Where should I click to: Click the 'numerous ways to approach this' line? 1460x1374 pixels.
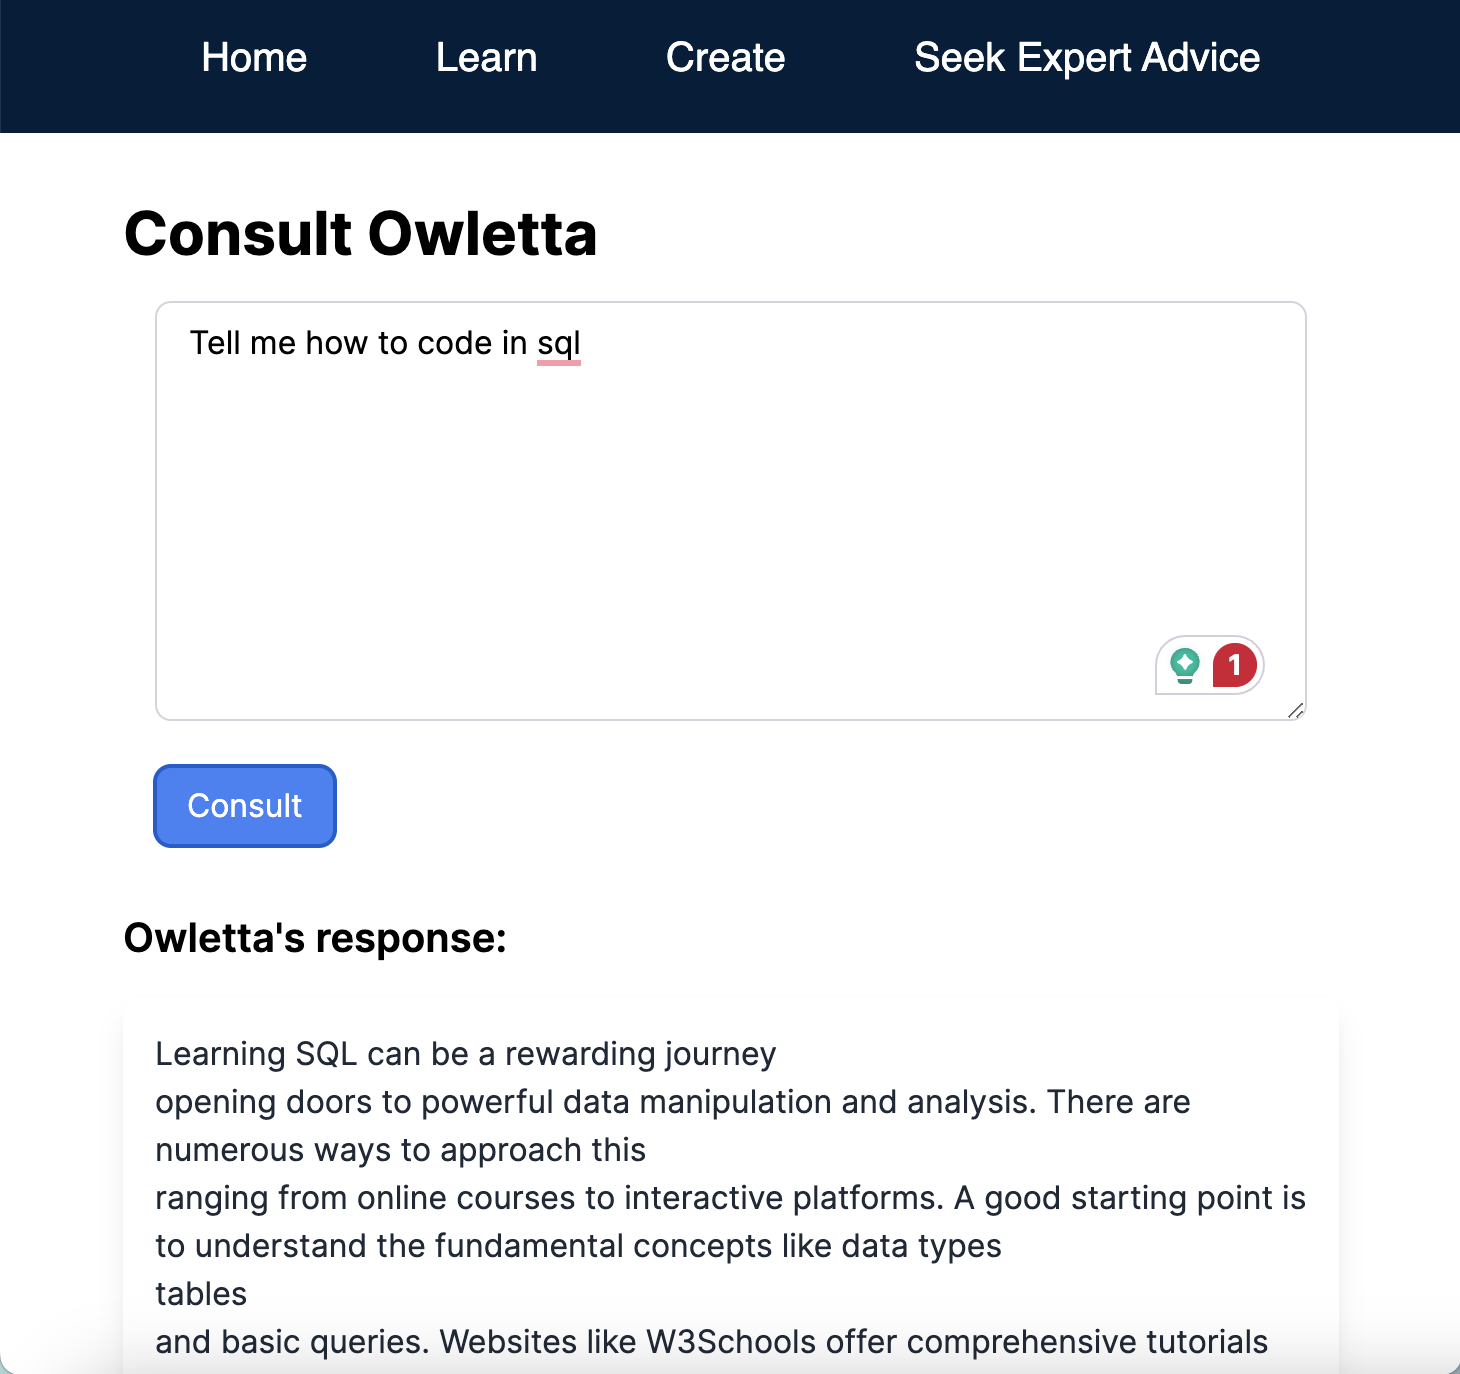tap(401, 1150)
